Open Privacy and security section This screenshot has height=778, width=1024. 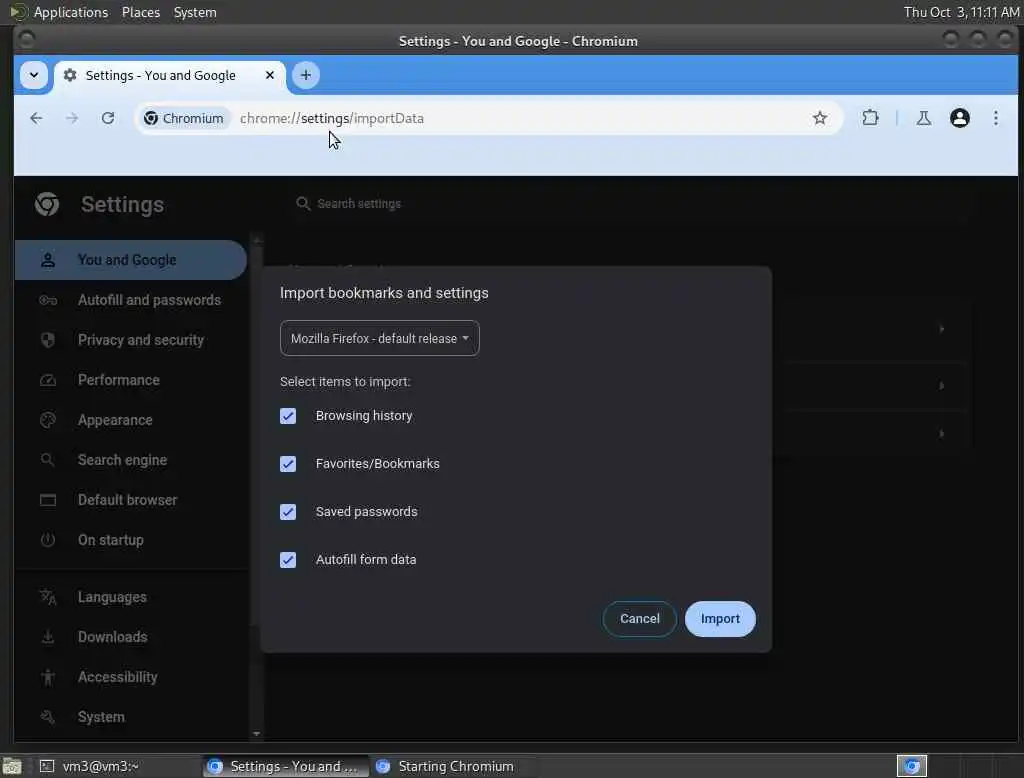click(x=131, y=340)
